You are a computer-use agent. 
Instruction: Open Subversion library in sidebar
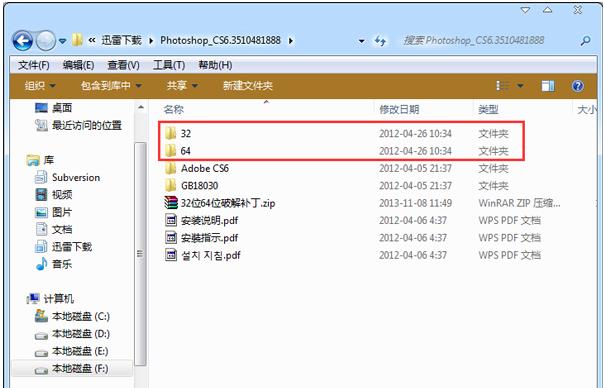(x=76, y=177)
